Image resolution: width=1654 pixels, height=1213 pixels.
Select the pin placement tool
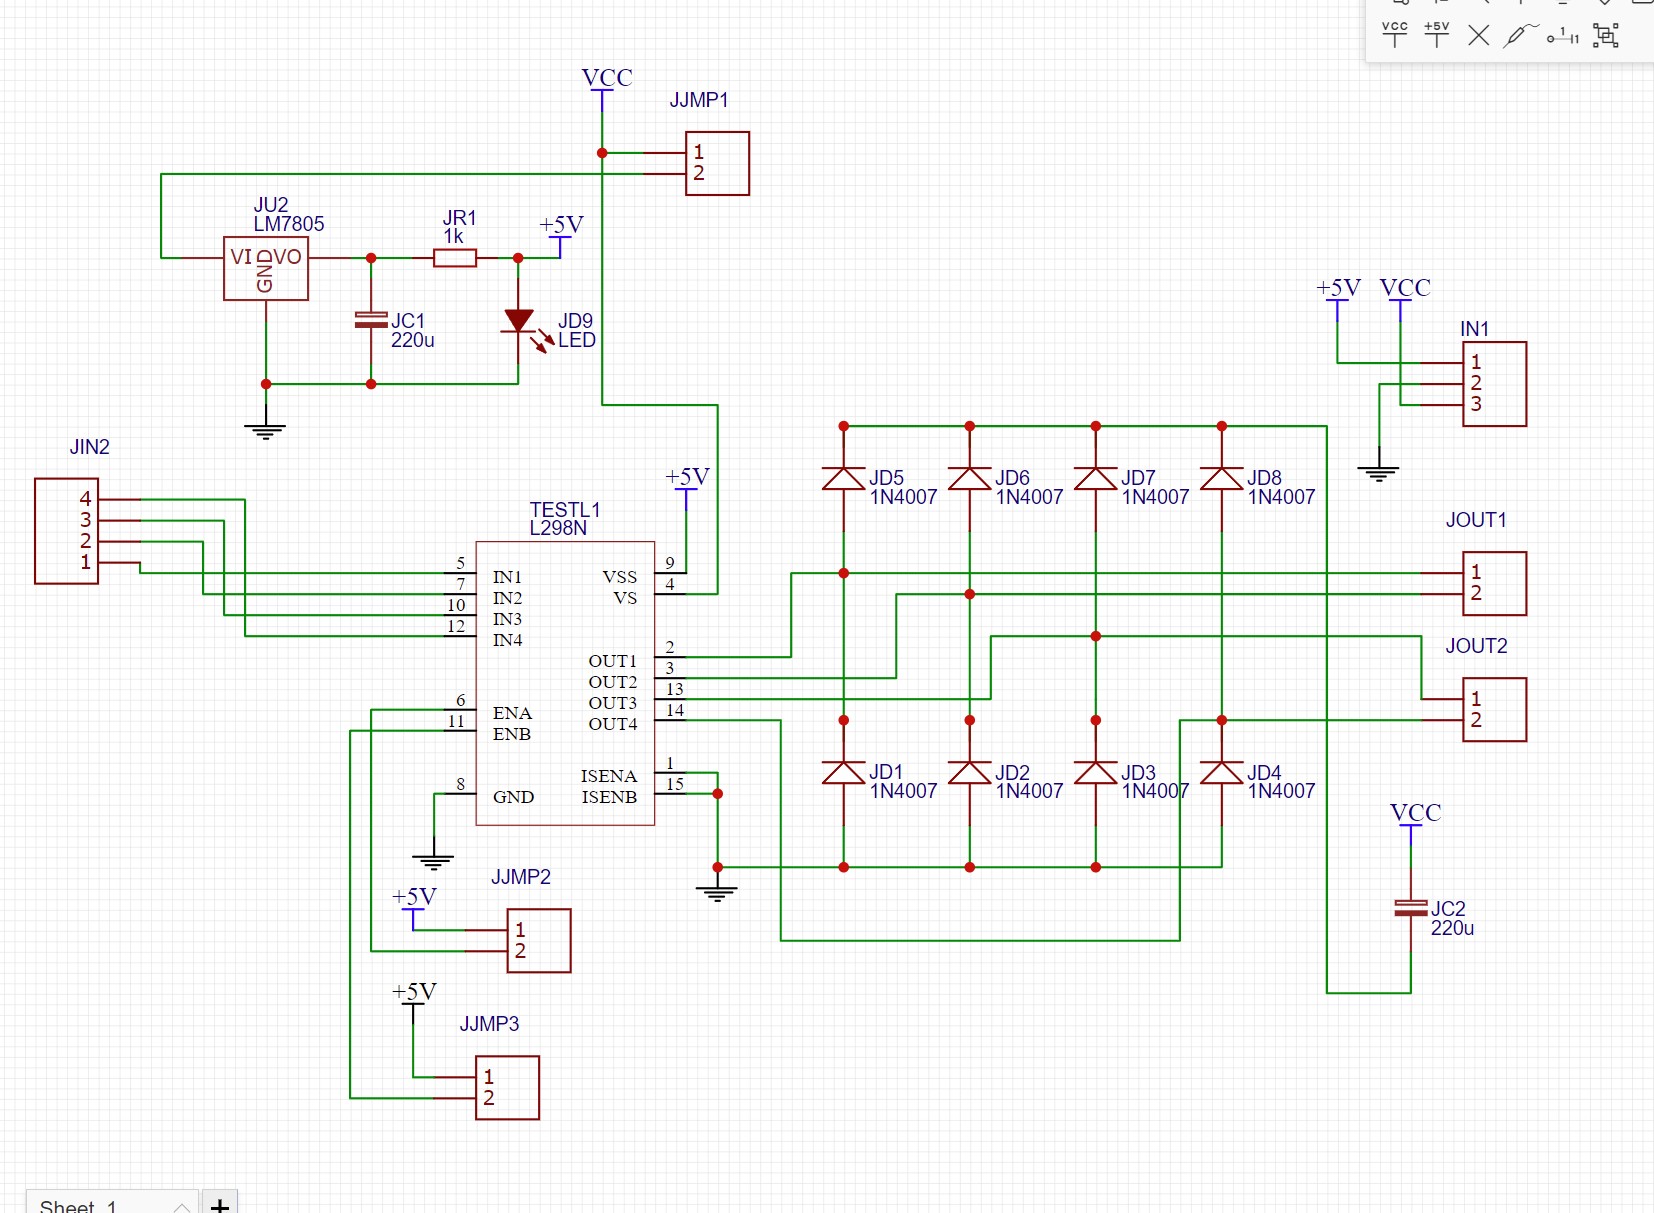click(1563, 37)
